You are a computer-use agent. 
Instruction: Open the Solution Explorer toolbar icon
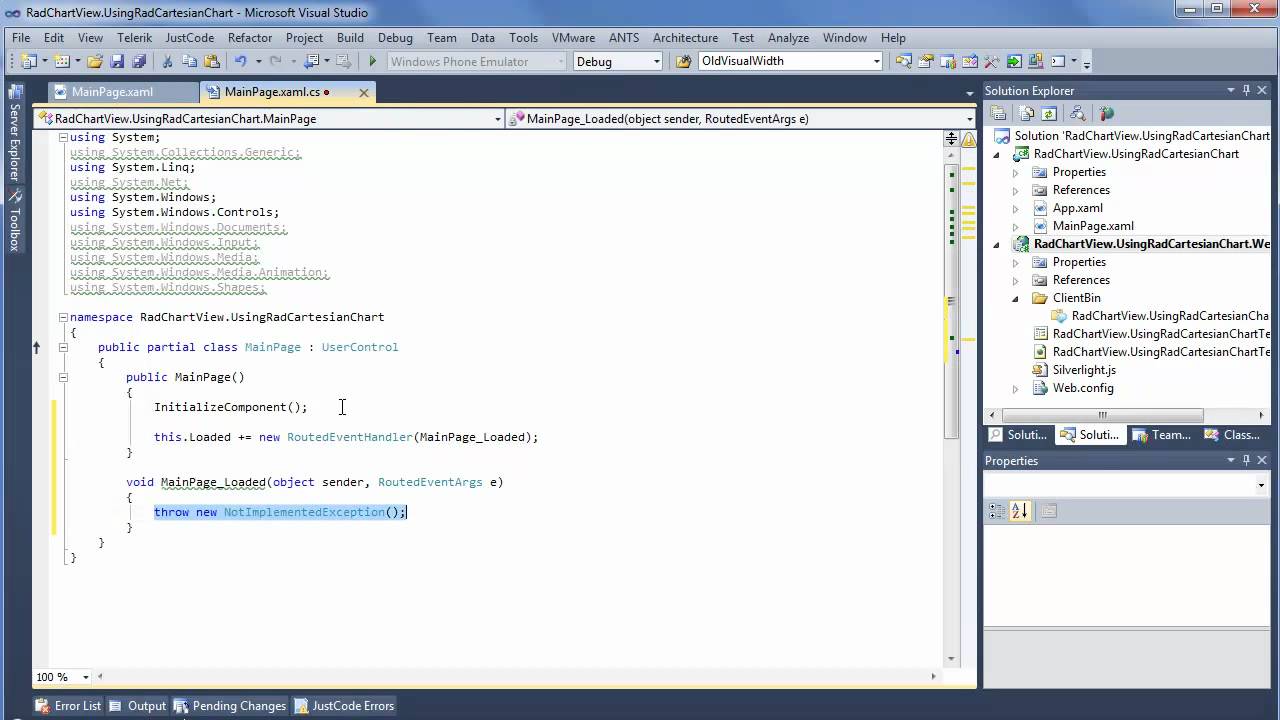click(903, 61)
